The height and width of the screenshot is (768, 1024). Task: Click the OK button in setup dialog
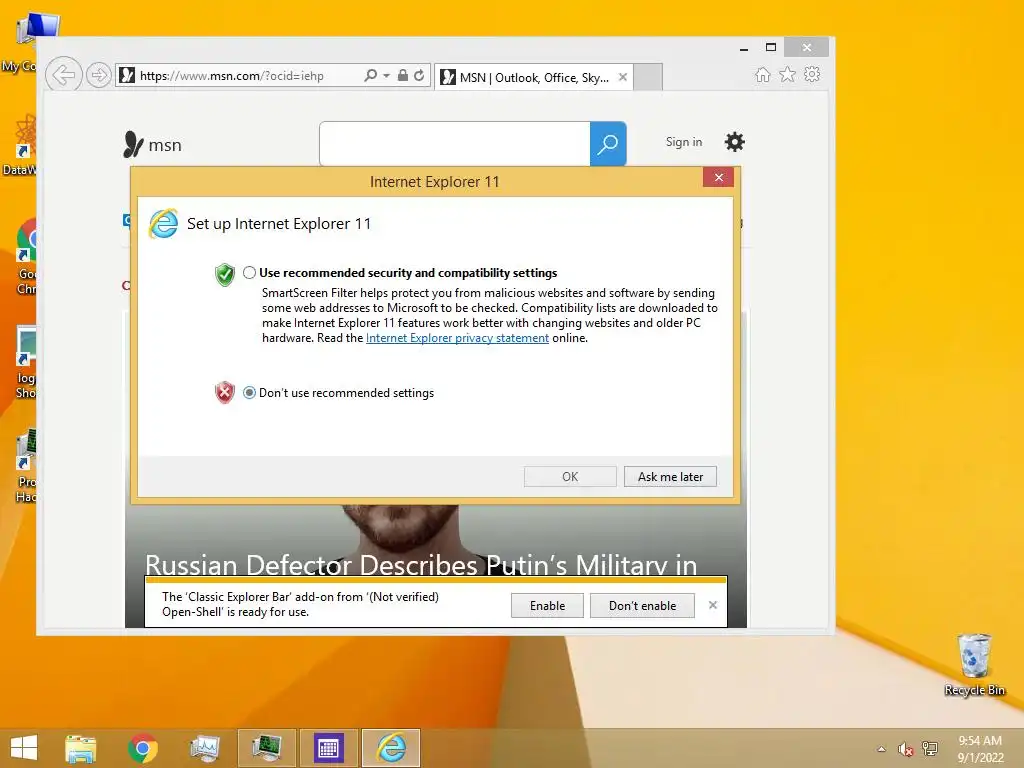[570, 477]
